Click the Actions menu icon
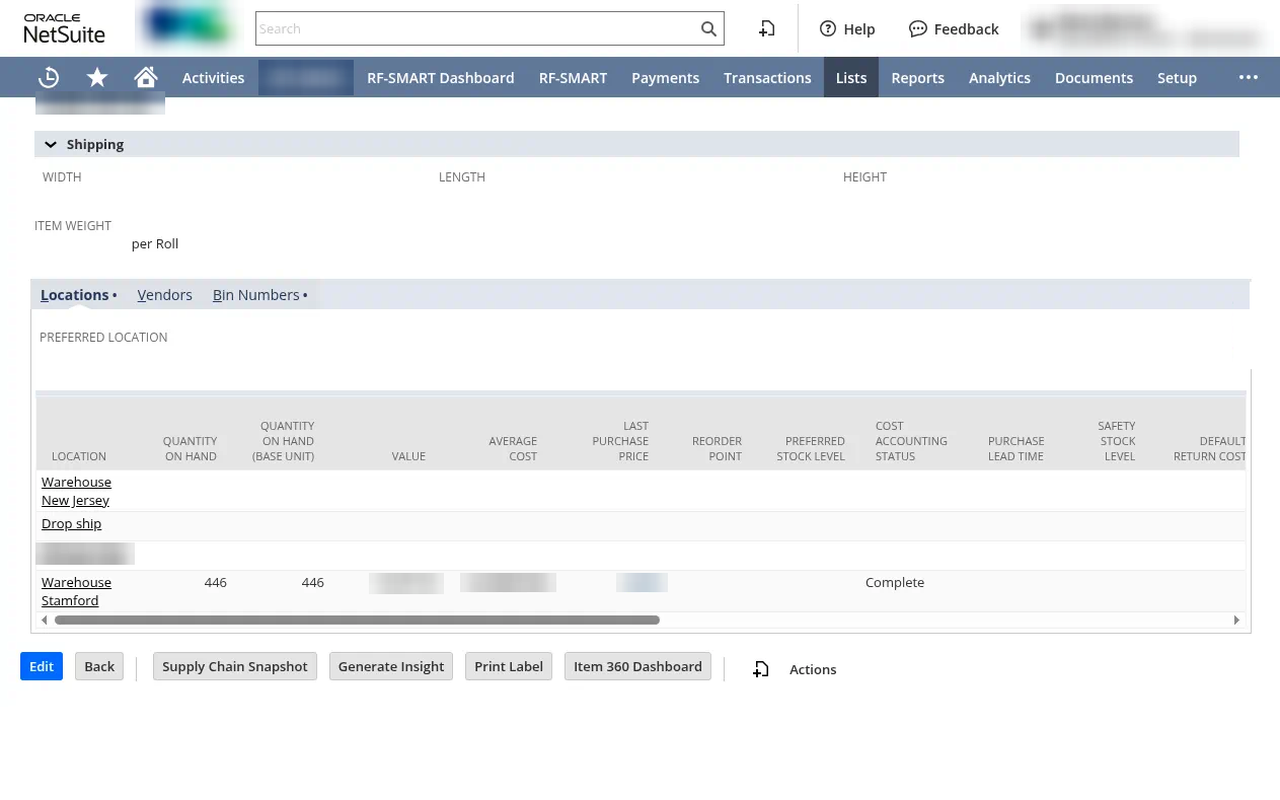1280x800 pixels. (x=761, y=669)
